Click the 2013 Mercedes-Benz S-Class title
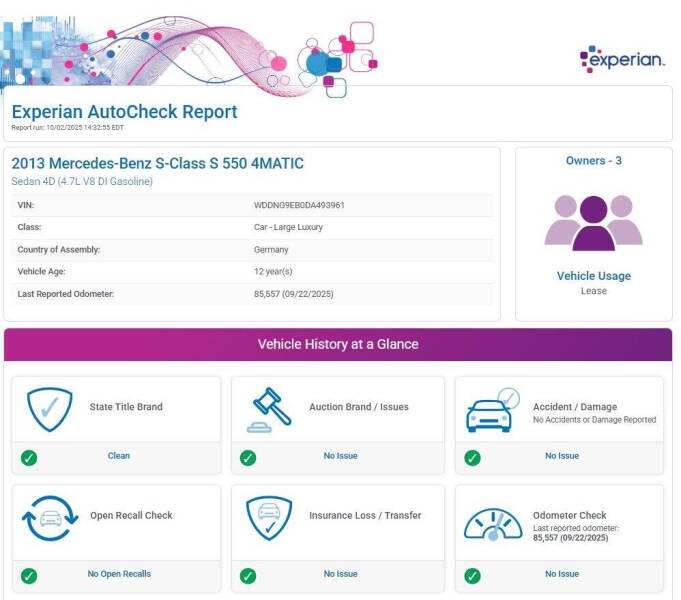 157,164
